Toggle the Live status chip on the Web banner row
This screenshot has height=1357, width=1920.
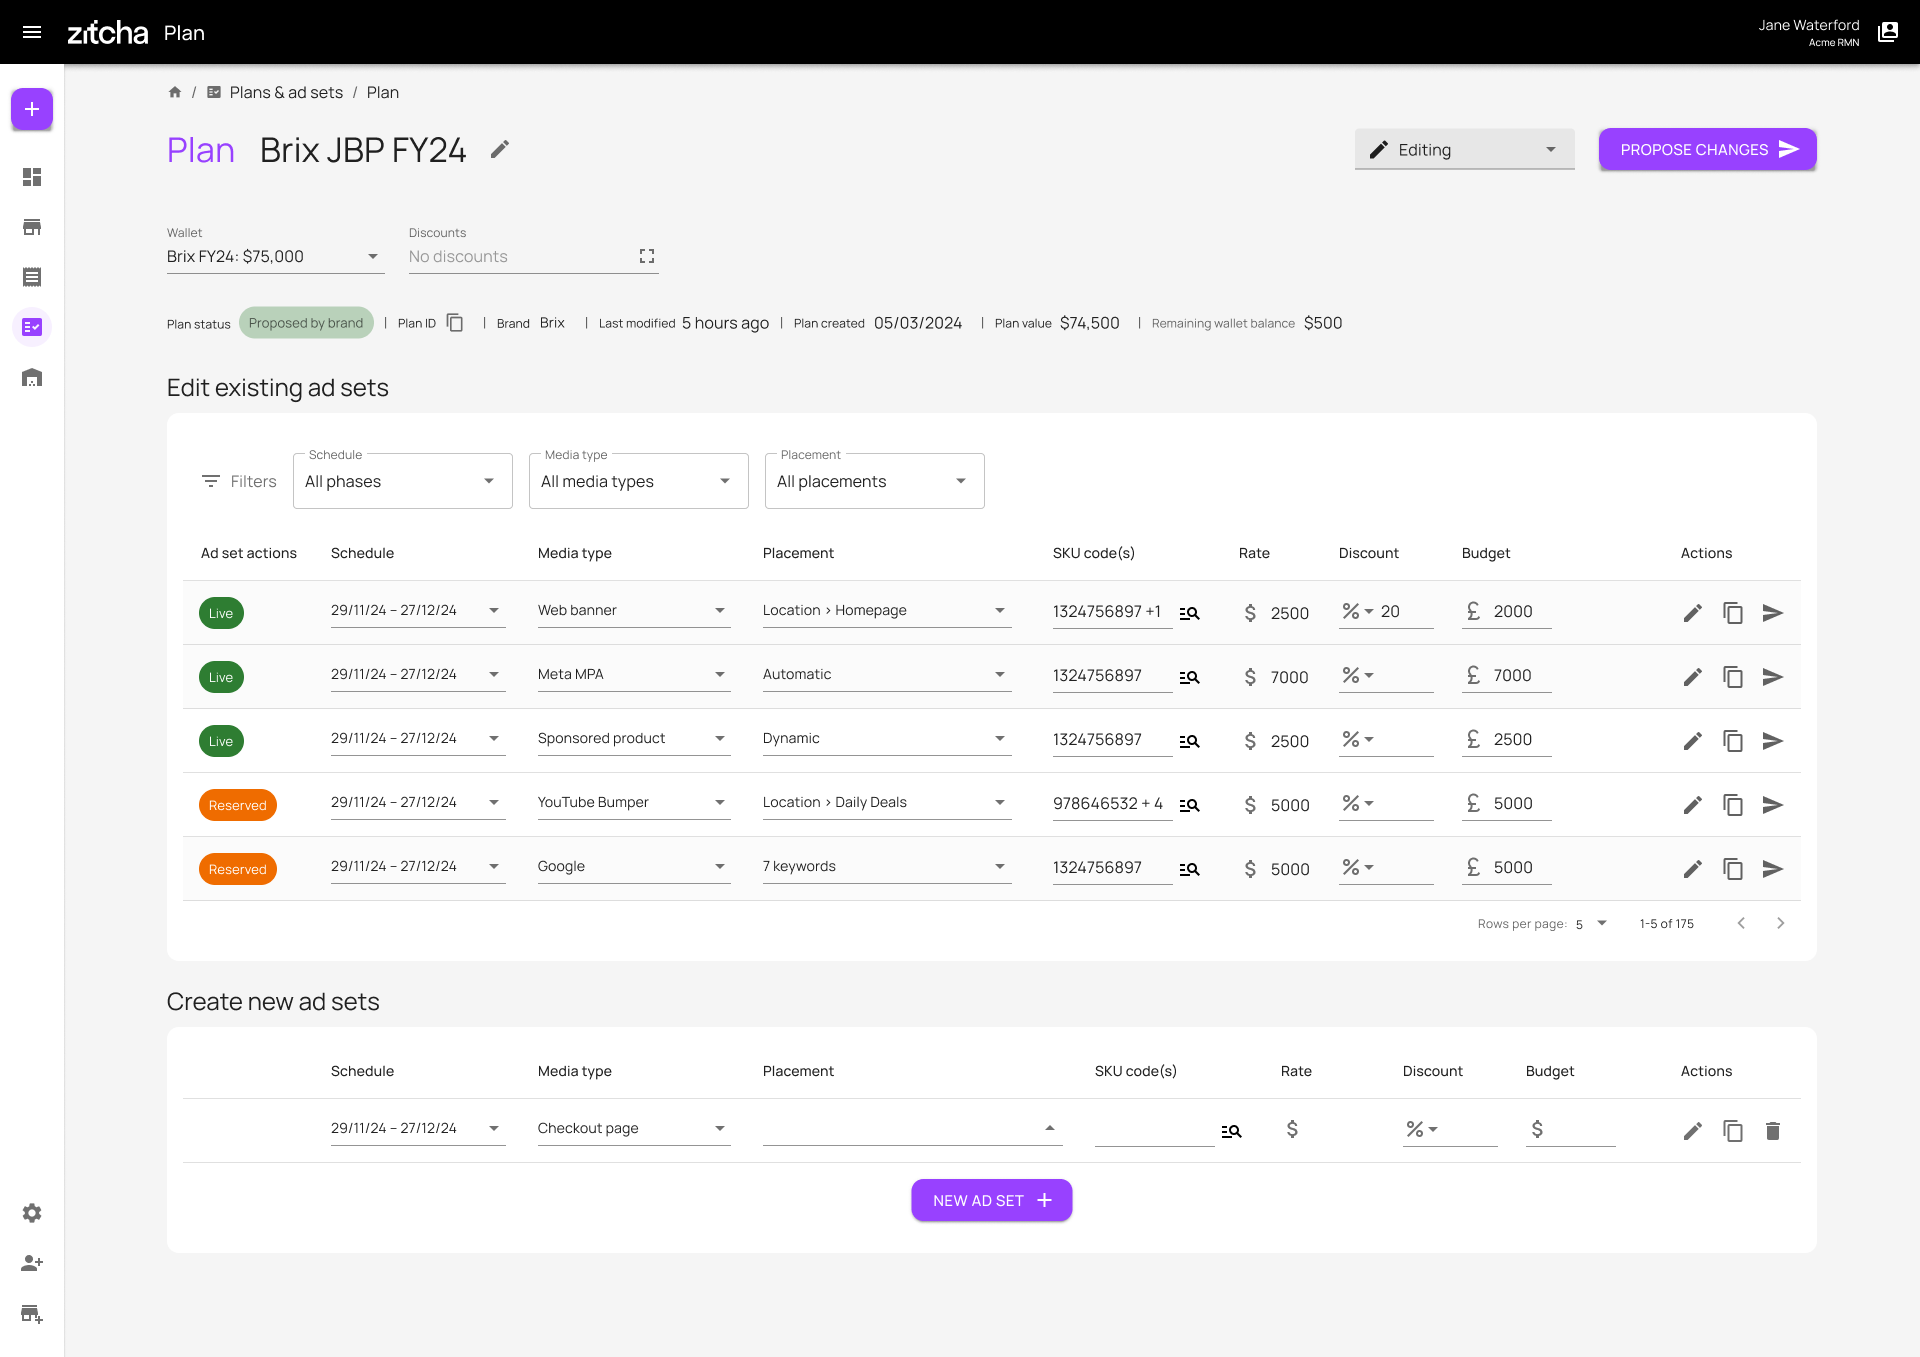coord(221,613)
